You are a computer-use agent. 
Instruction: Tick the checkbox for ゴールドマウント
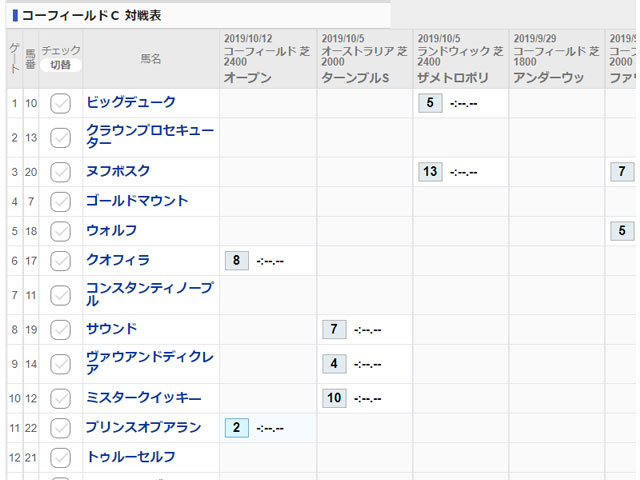tap(60, 202)
